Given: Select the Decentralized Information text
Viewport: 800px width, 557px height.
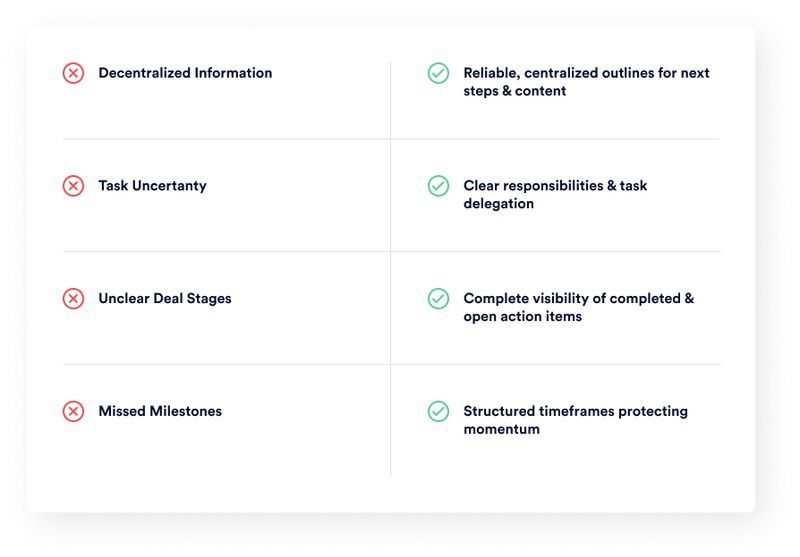Looking at the screenshot, I should coord(185,73).
